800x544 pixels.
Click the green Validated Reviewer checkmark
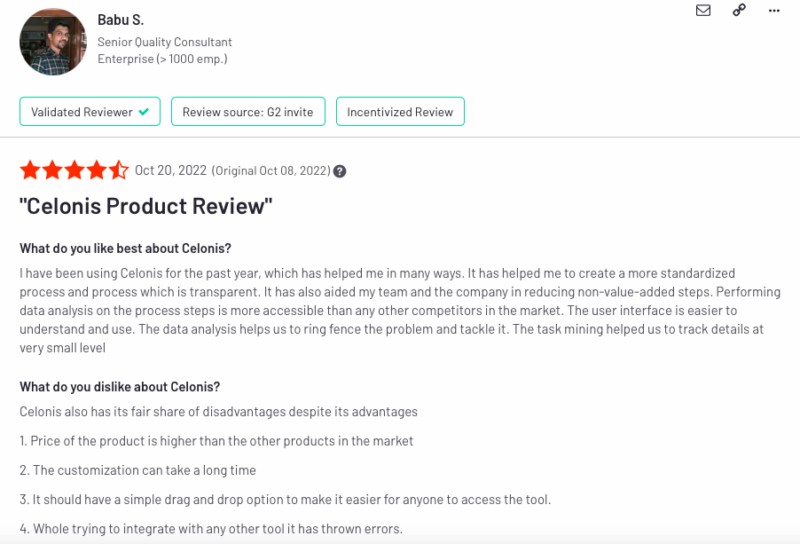click(x=144, y=112)
